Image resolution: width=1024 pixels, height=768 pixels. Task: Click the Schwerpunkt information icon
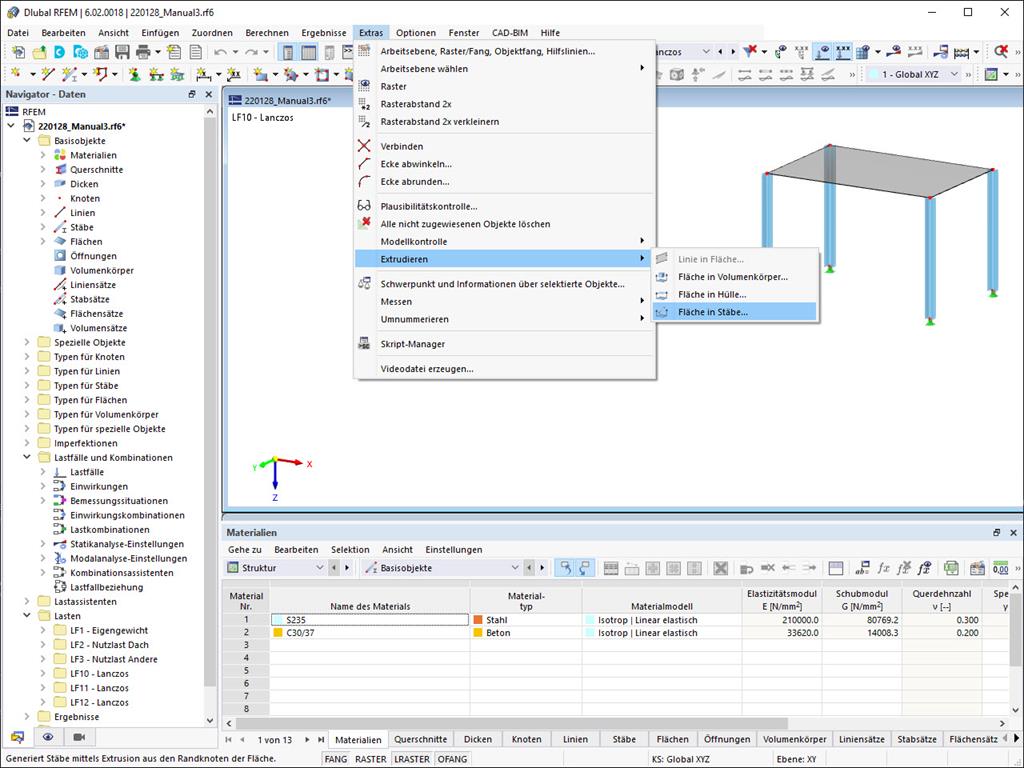click(364, 283)
